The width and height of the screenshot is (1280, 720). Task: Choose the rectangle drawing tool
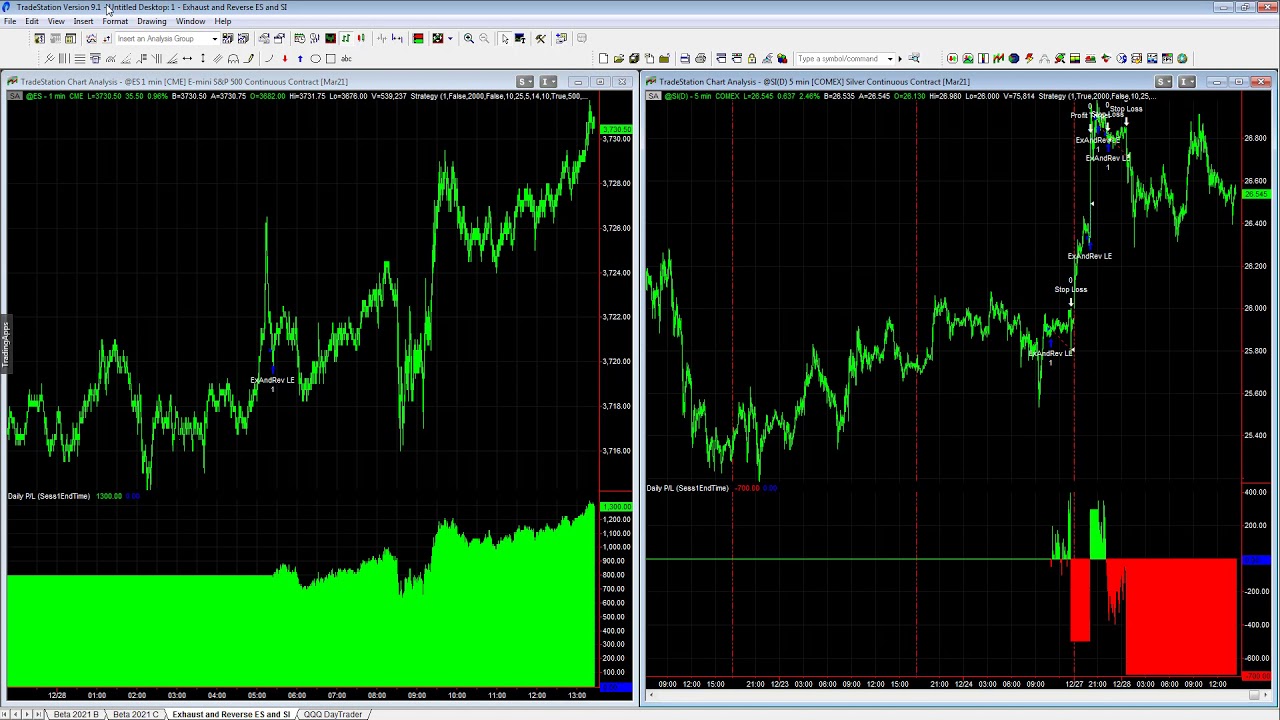pyautogui.click(x=330, y=58)
